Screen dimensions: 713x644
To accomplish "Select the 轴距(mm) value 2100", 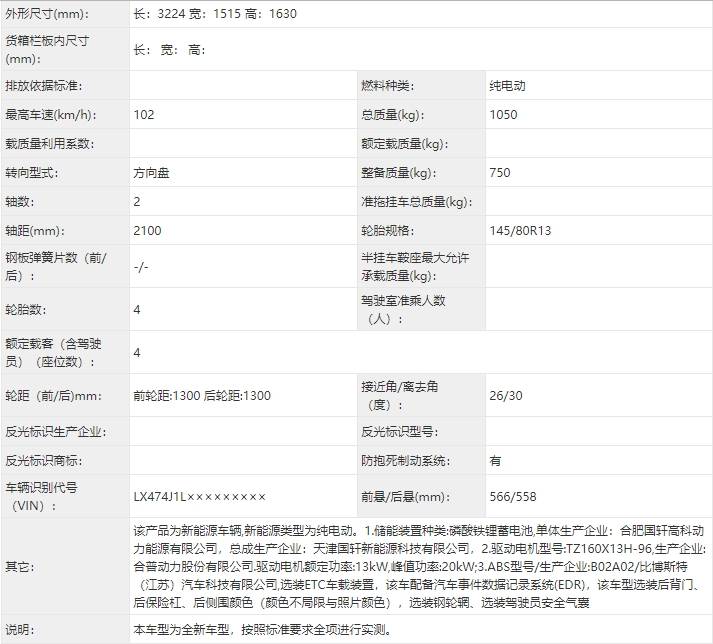I will 147,231.
